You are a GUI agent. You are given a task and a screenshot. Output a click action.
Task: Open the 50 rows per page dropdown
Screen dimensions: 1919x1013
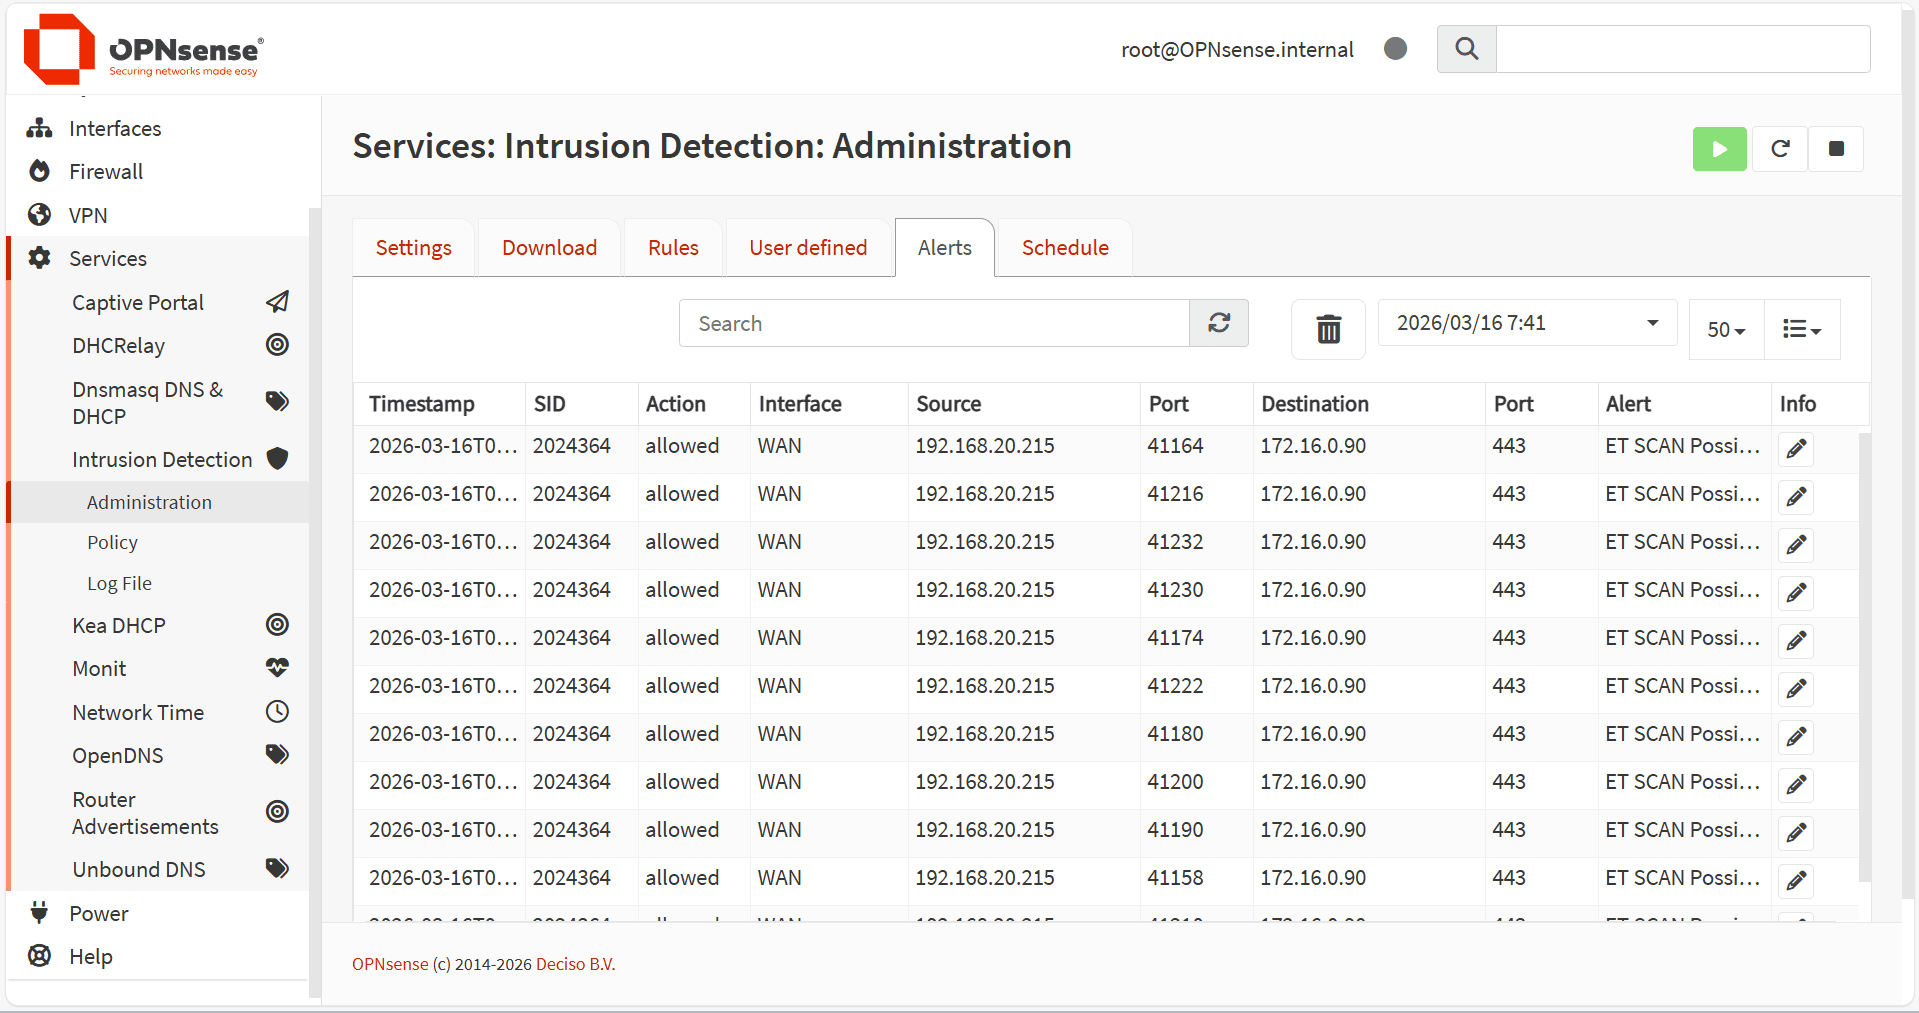[x=1725, y=330]
